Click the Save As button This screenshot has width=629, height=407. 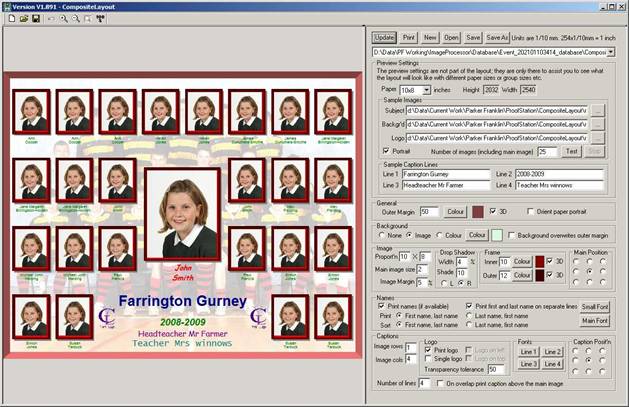[499, 37]
